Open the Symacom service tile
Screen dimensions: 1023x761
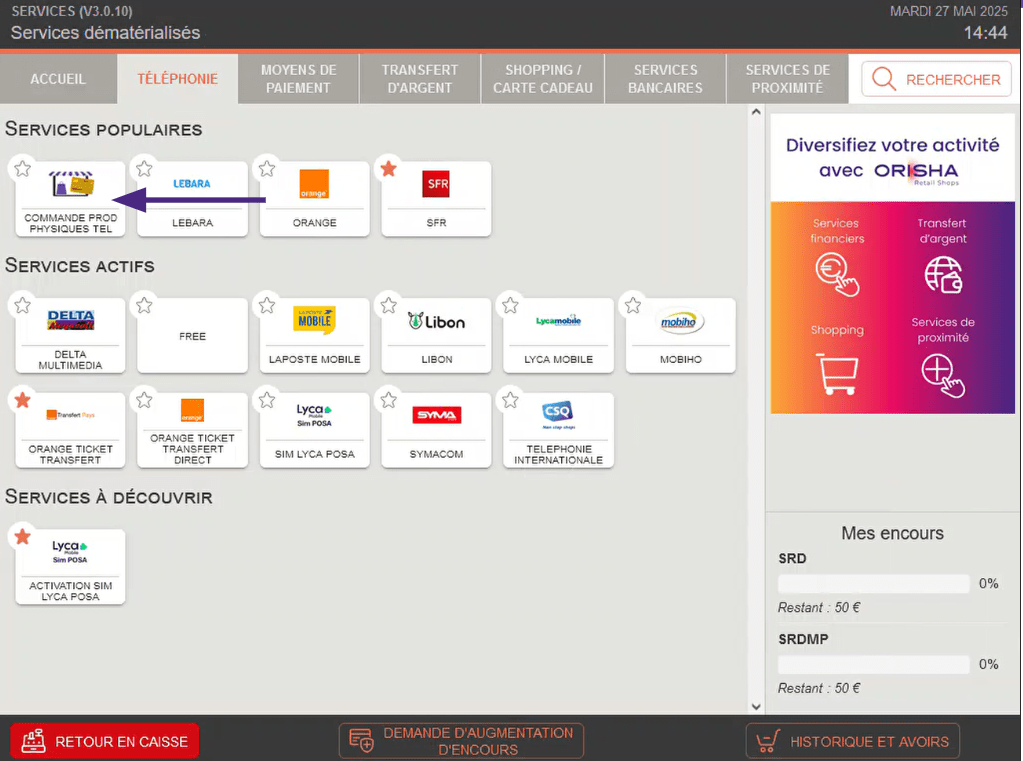(436, 430)
